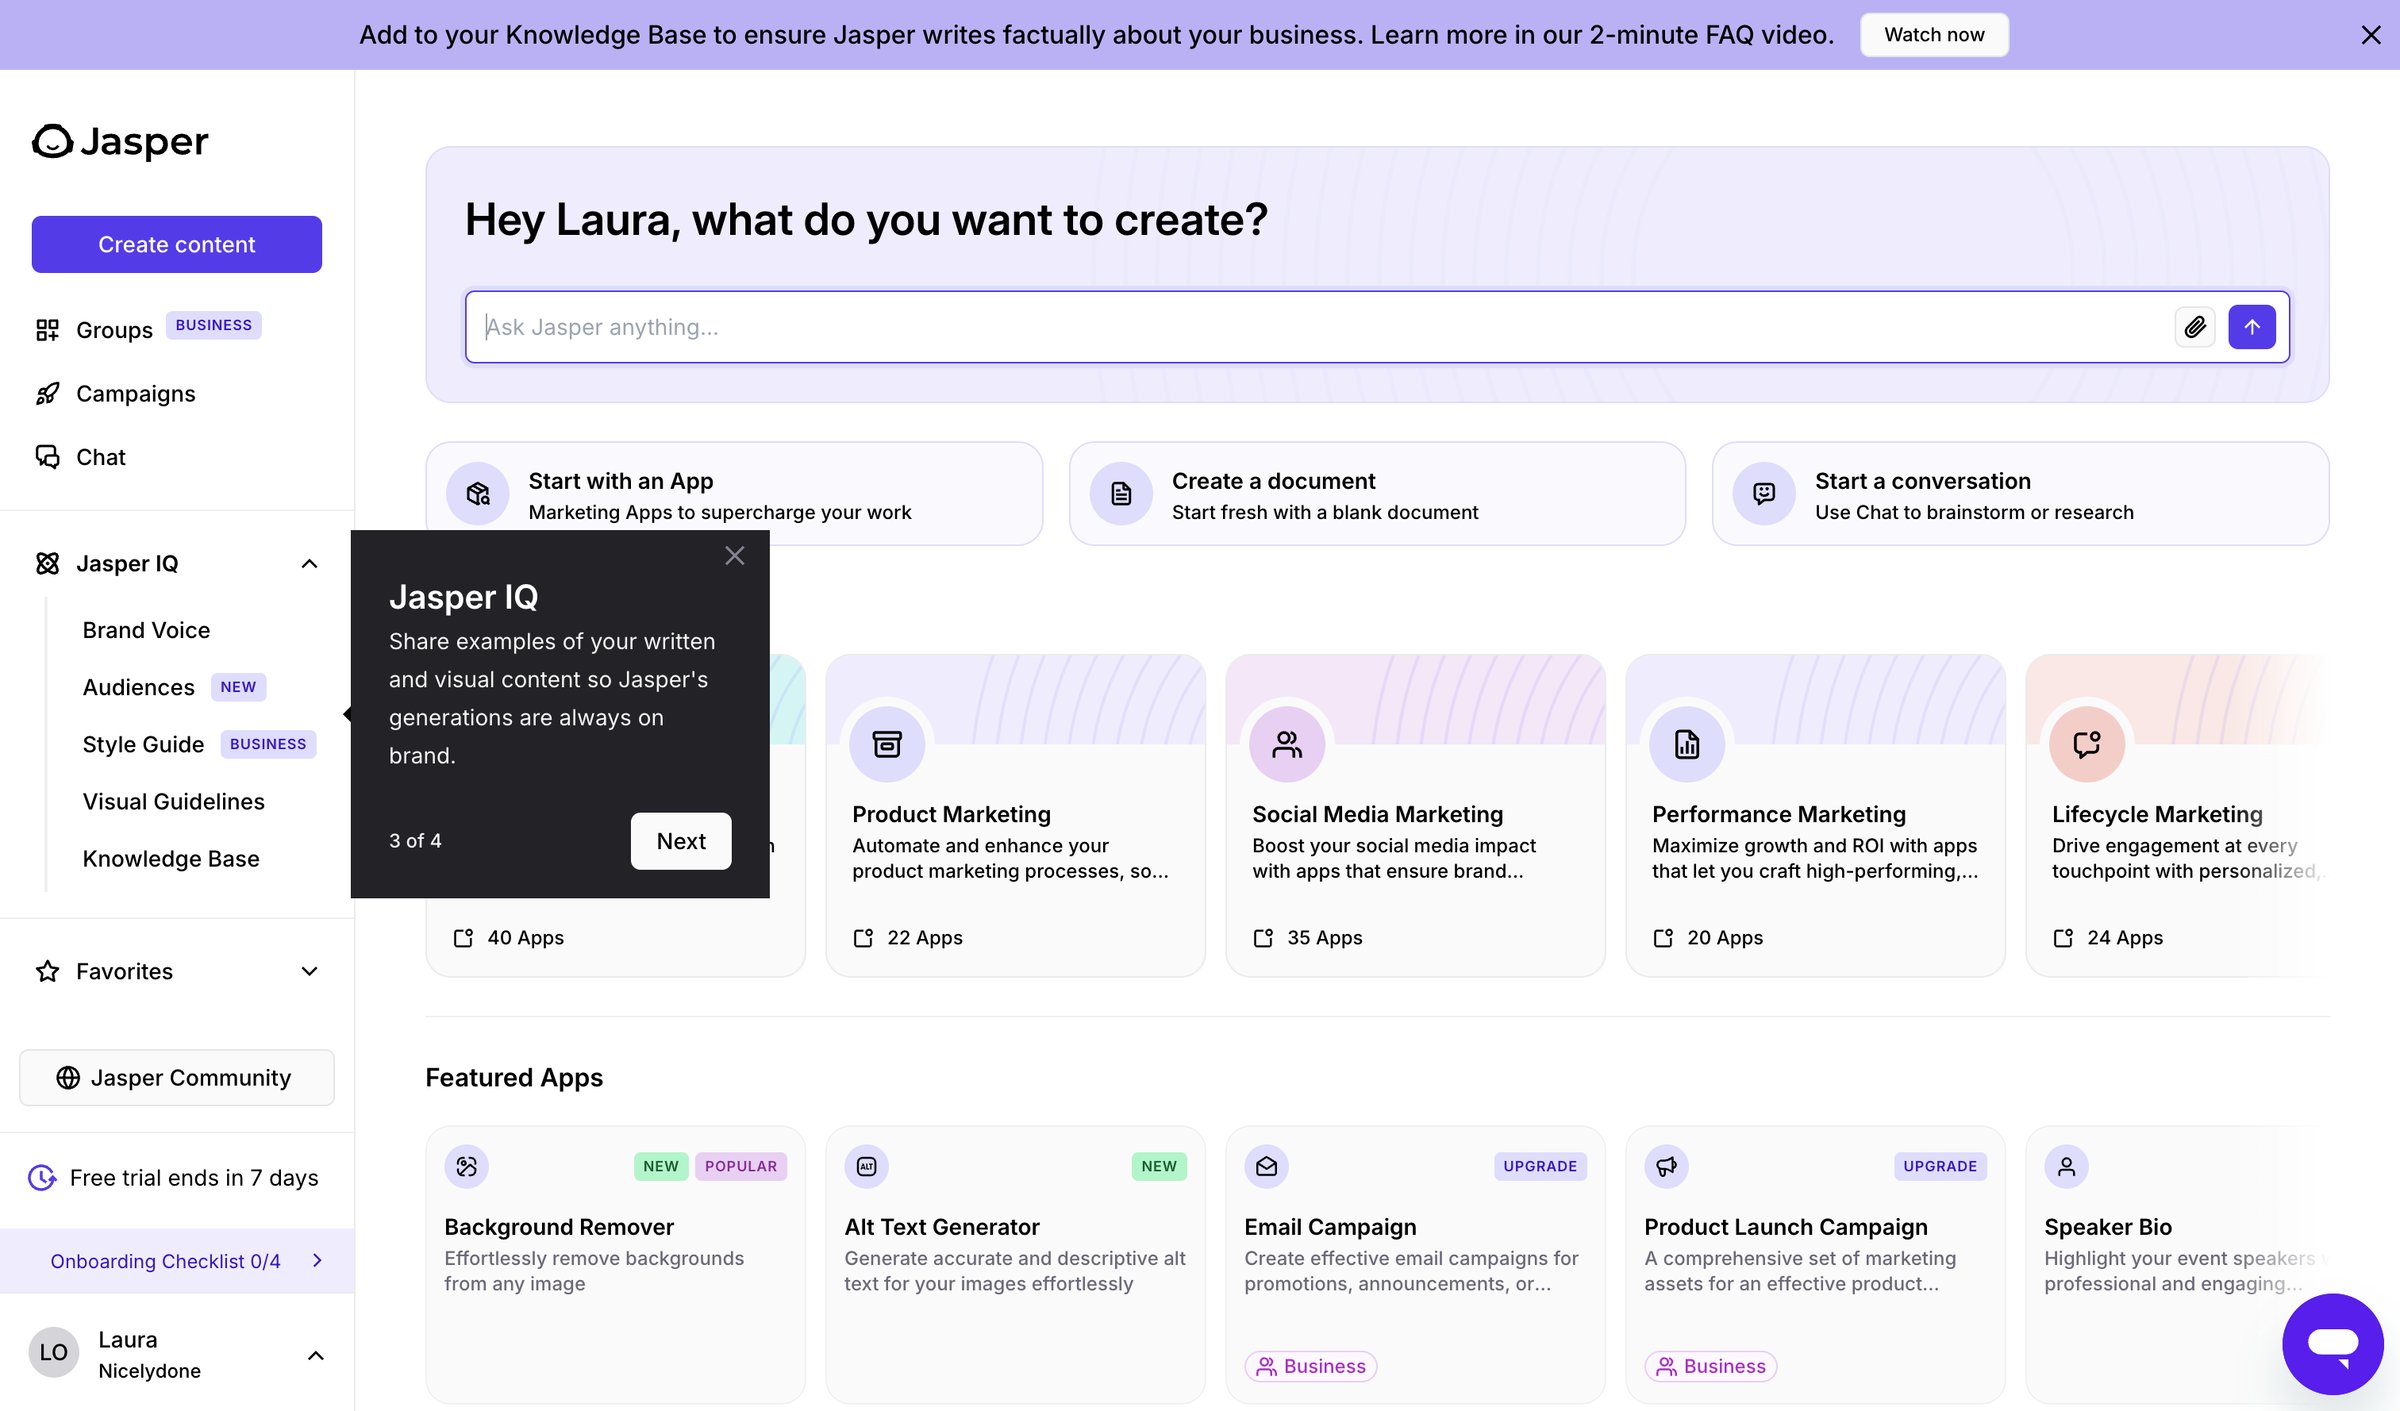Open the Social Media Marketing card
2400x1411 pixels.
(1415, 816)
